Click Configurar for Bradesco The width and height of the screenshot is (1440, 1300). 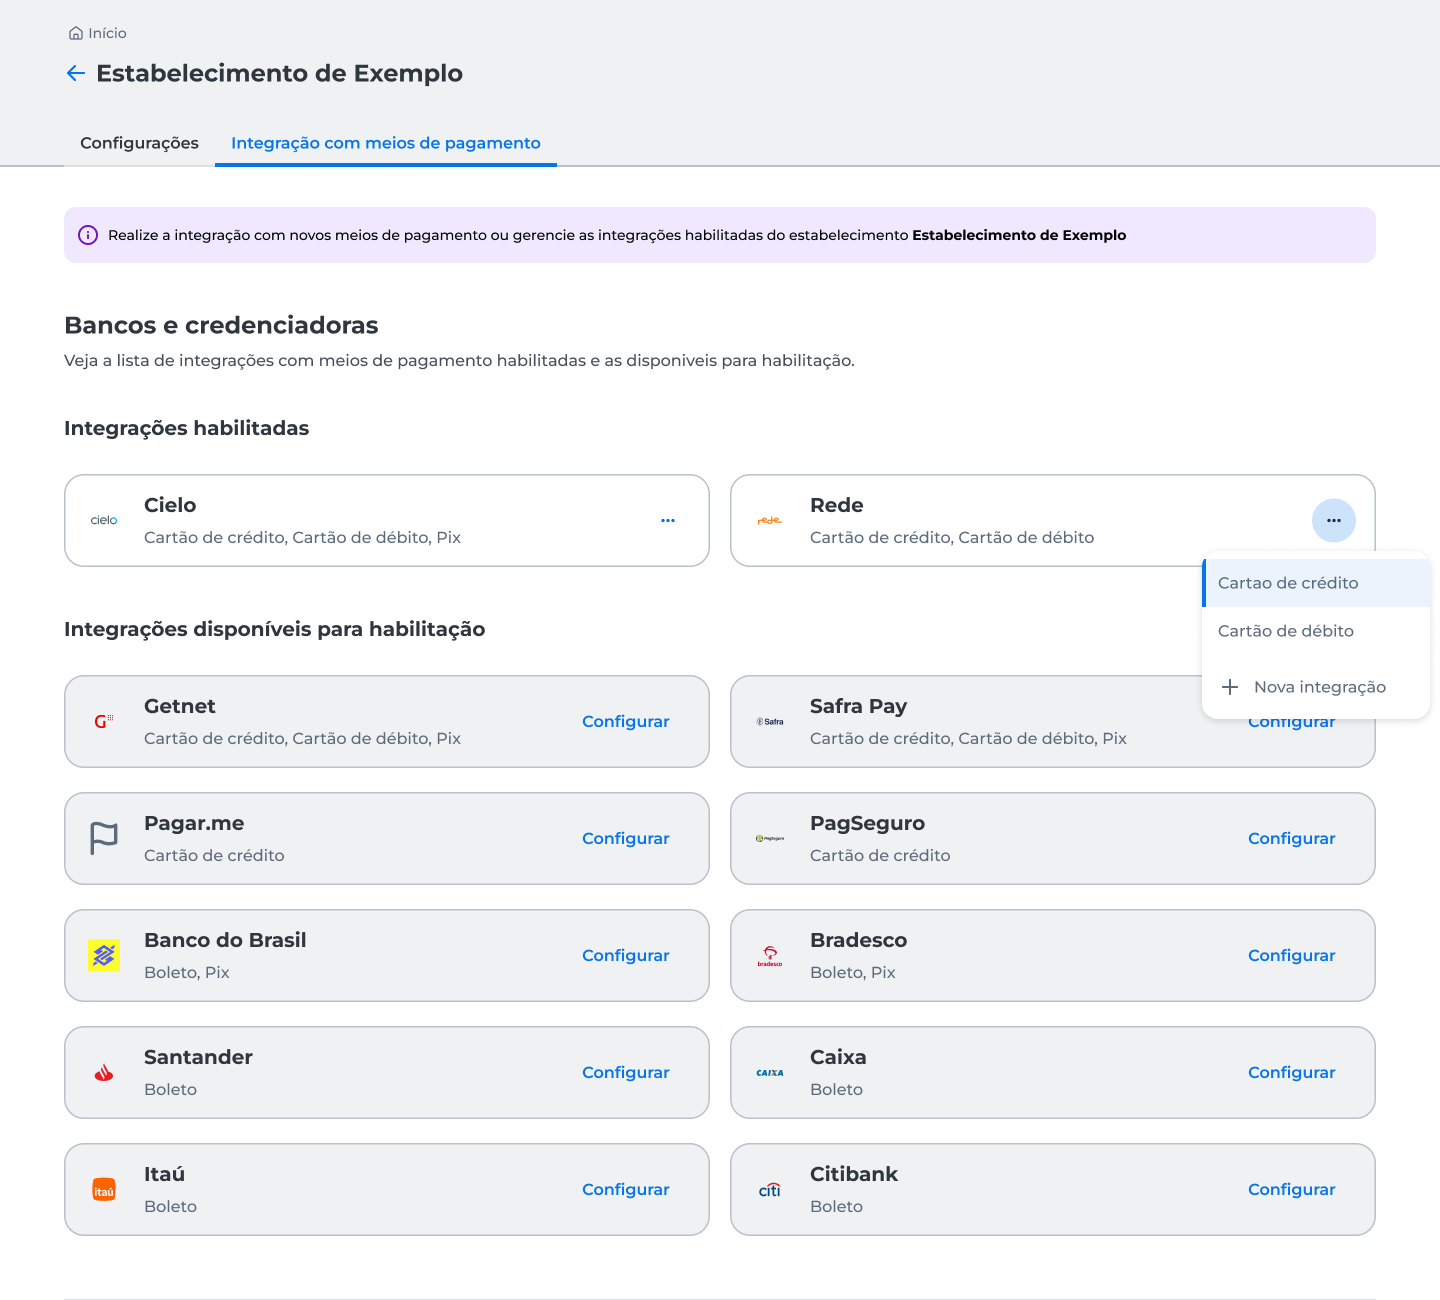tap(1292, 955)
